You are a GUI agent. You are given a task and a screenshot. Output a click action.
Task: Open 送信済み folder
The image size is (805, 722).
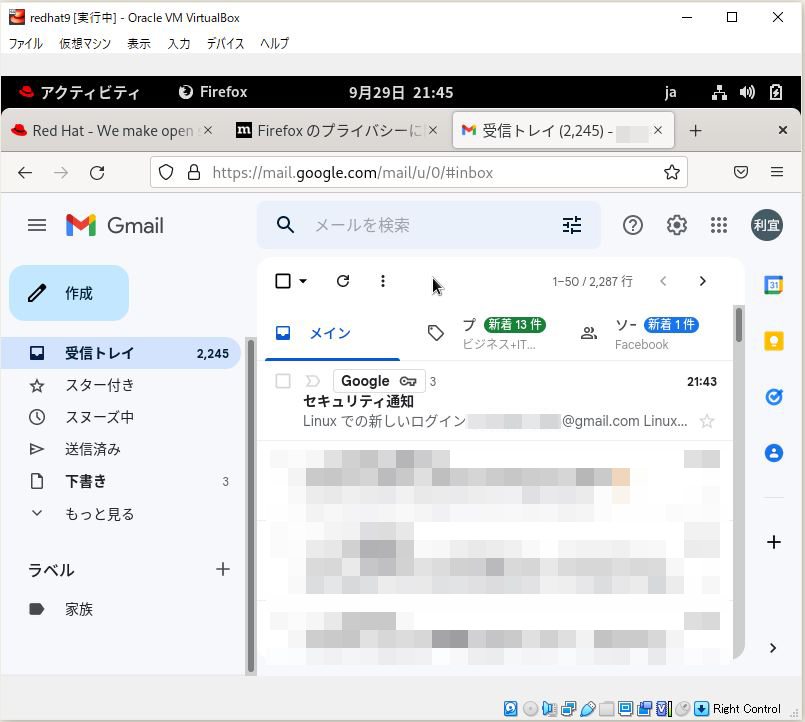121,449
